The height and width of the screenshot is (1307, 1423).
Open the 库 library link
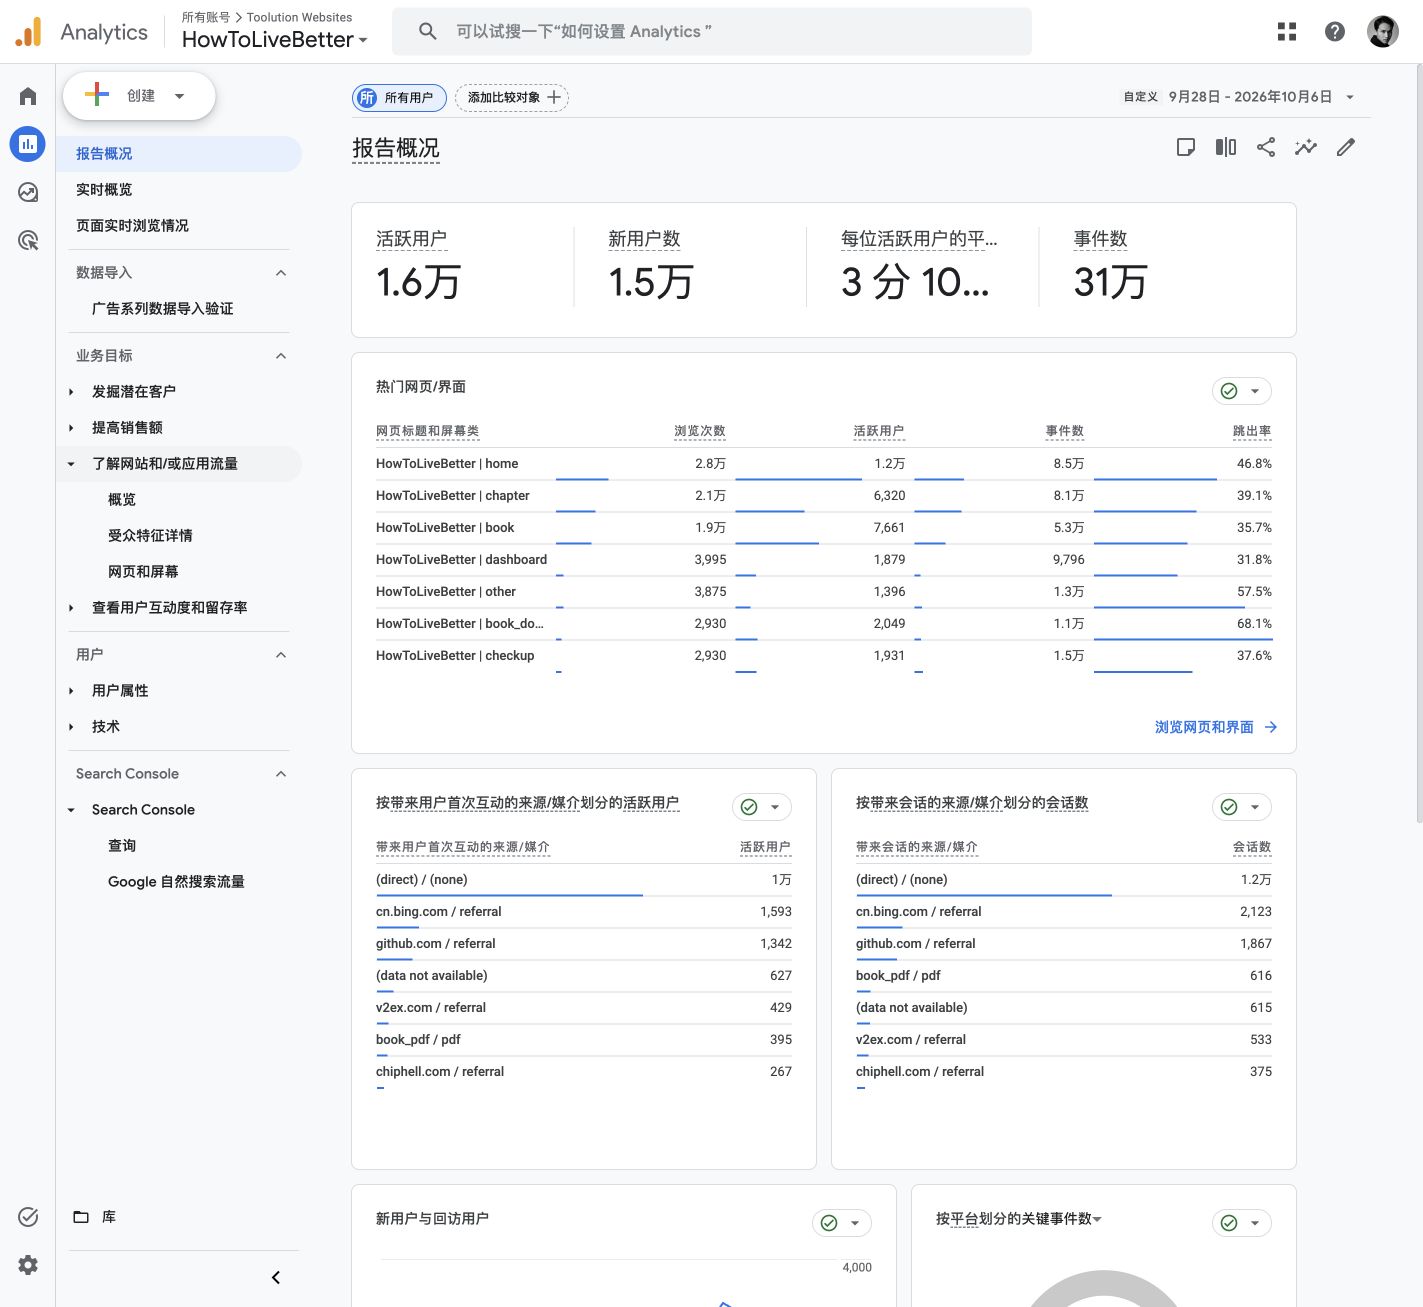click(95, 1217)
